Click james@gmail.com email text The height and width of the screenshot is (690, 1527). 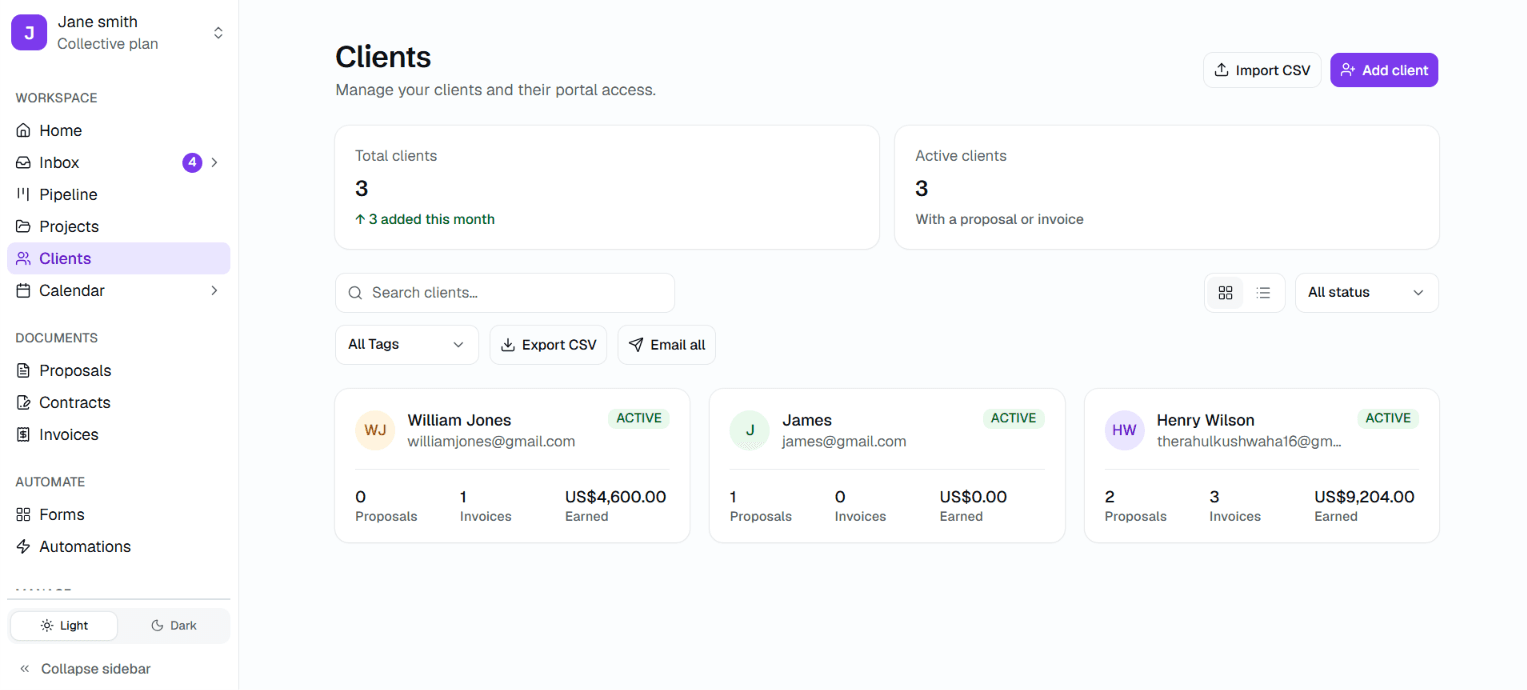point(844,441)
